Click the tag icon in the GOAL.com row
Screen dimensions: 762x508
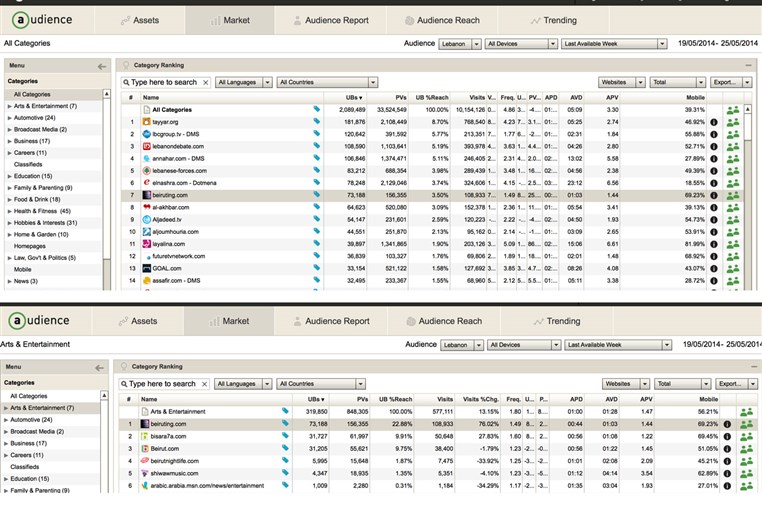point(316,268)
